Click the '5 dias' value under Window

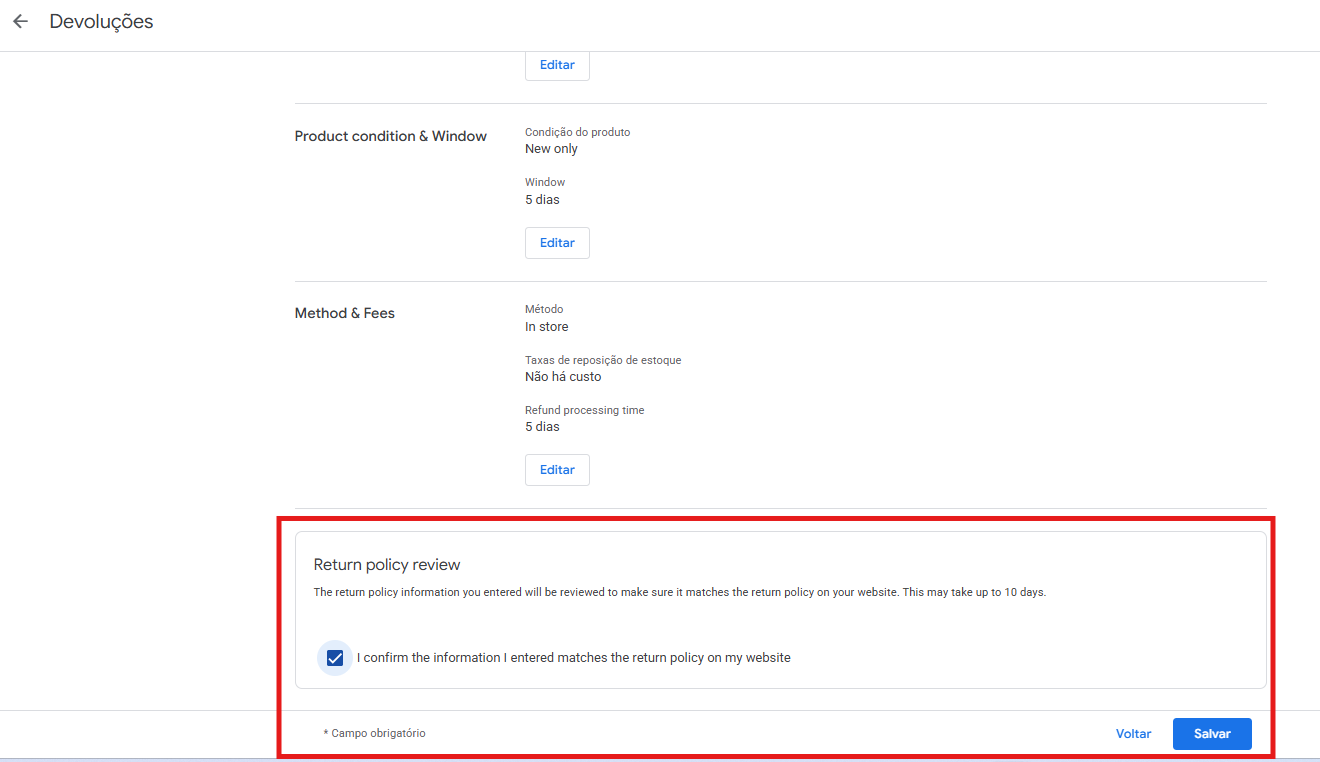click(542, 200)
